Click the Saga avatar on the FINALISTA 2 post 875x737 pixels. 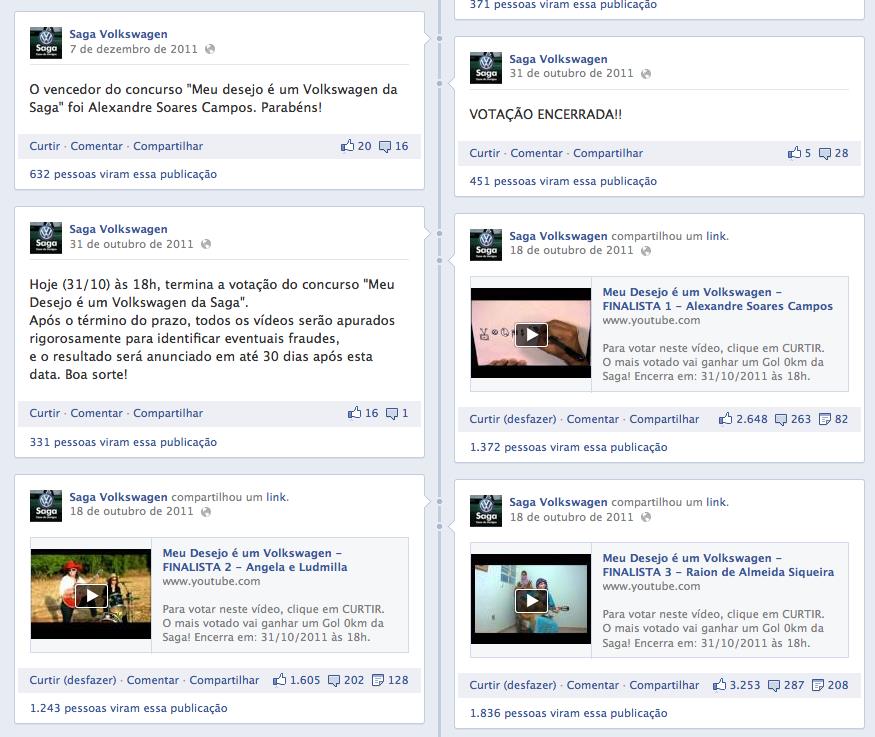(46, 505)
